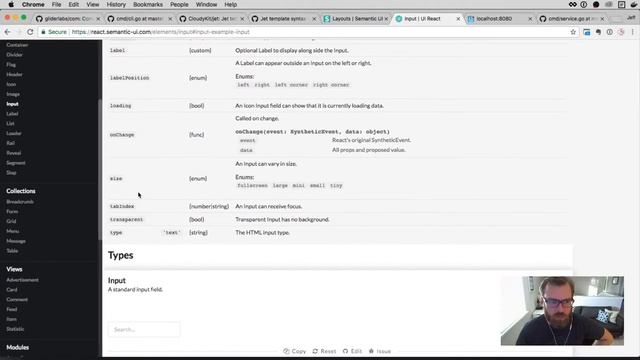
Task: Click the browser back arrow
Action: coord(7,32)
